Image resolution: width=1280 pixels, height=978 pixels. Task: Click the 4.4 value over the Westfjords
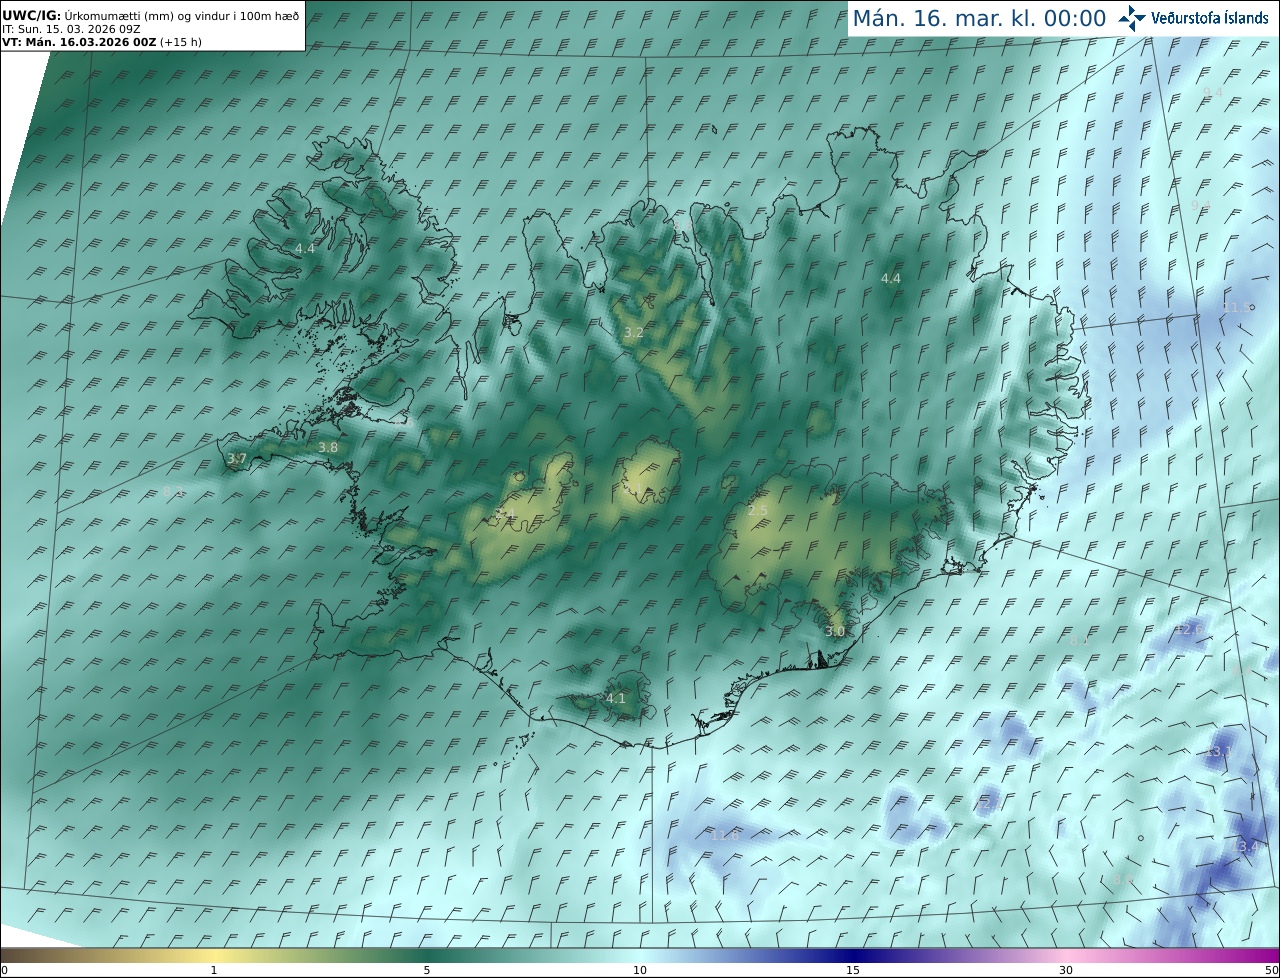point(305,248)
